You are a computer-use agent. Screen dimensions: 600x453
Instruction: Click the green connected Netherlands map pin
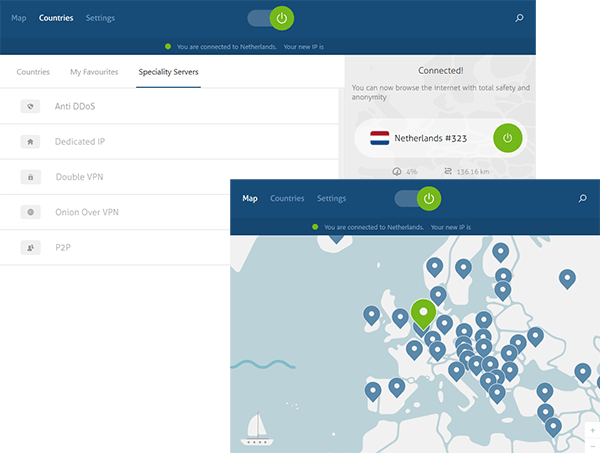pyautogui.click(x=423, y=313)
